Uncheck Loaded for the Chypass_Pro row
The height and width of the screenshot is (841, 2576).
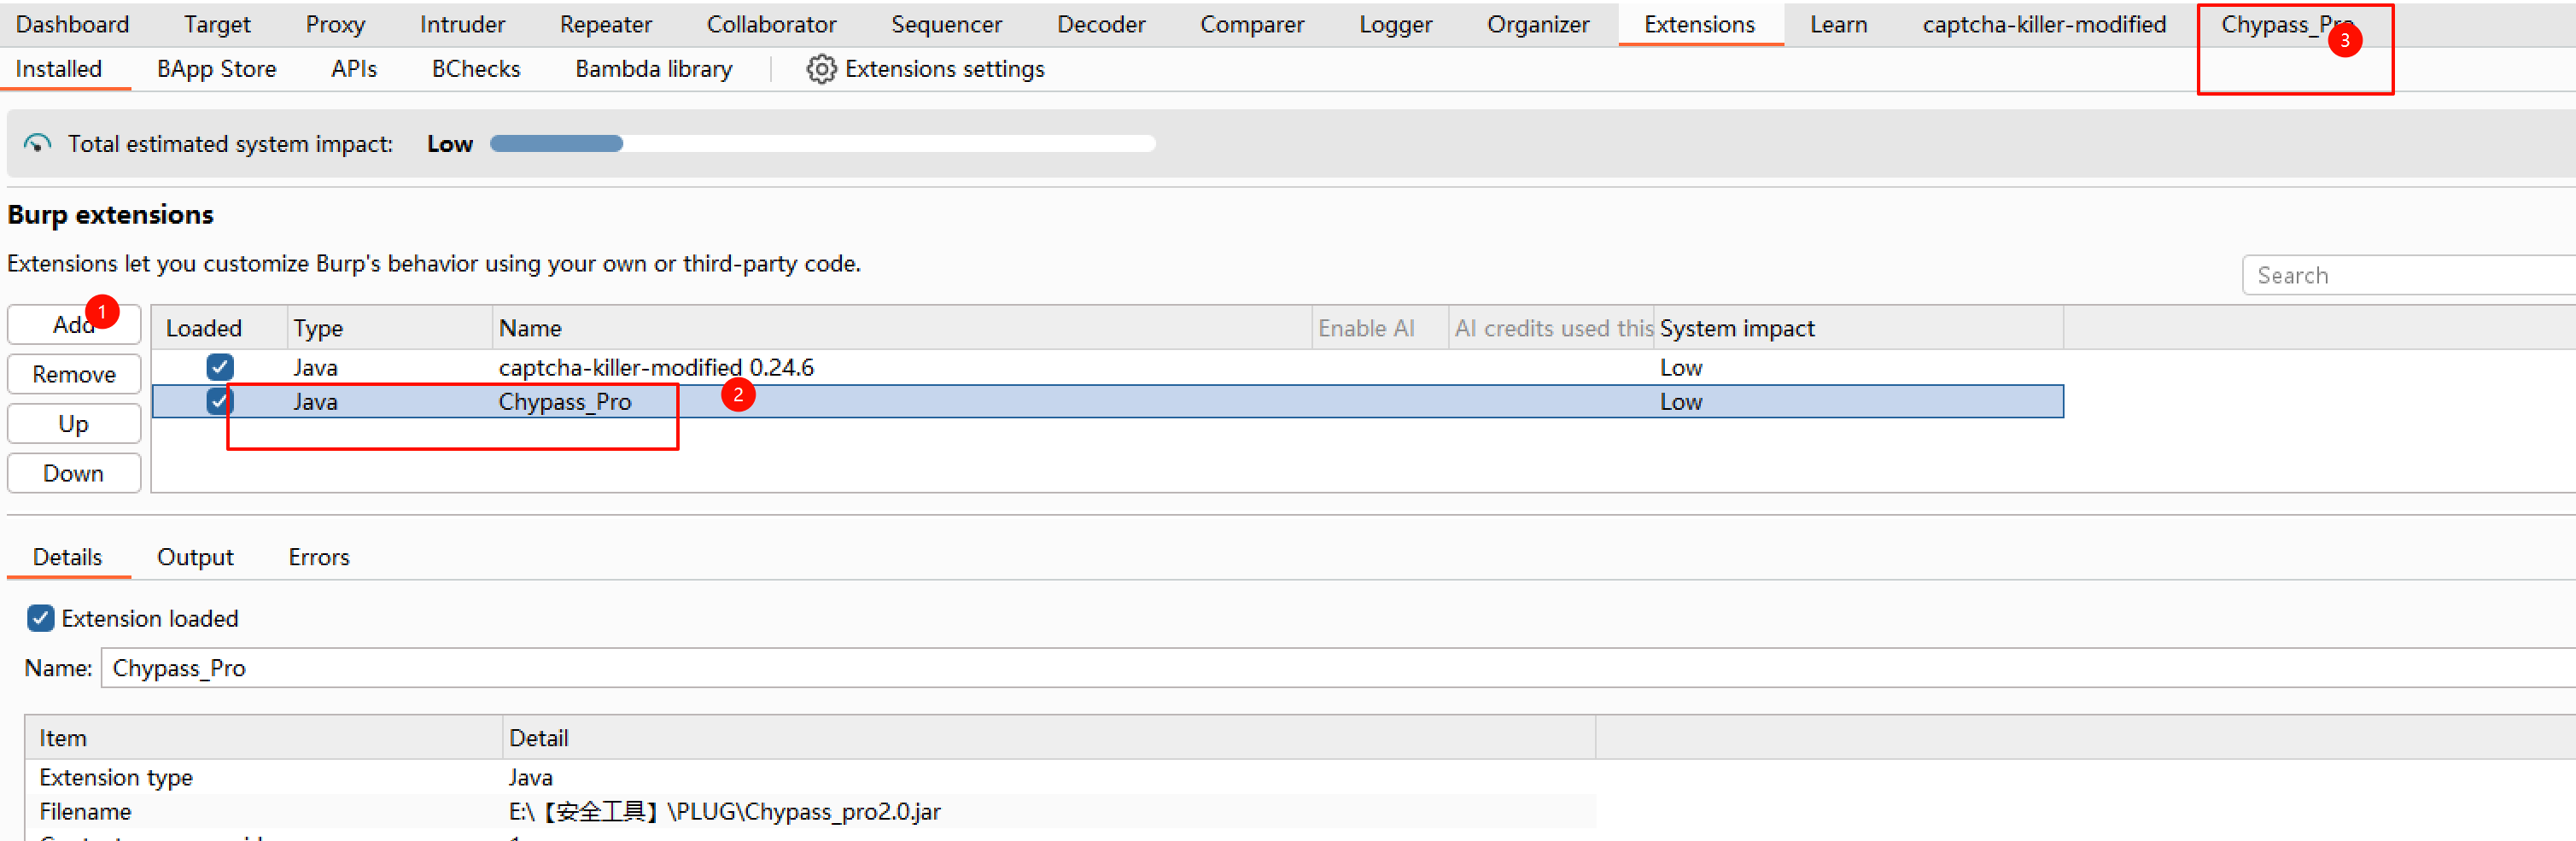(220, 401)
